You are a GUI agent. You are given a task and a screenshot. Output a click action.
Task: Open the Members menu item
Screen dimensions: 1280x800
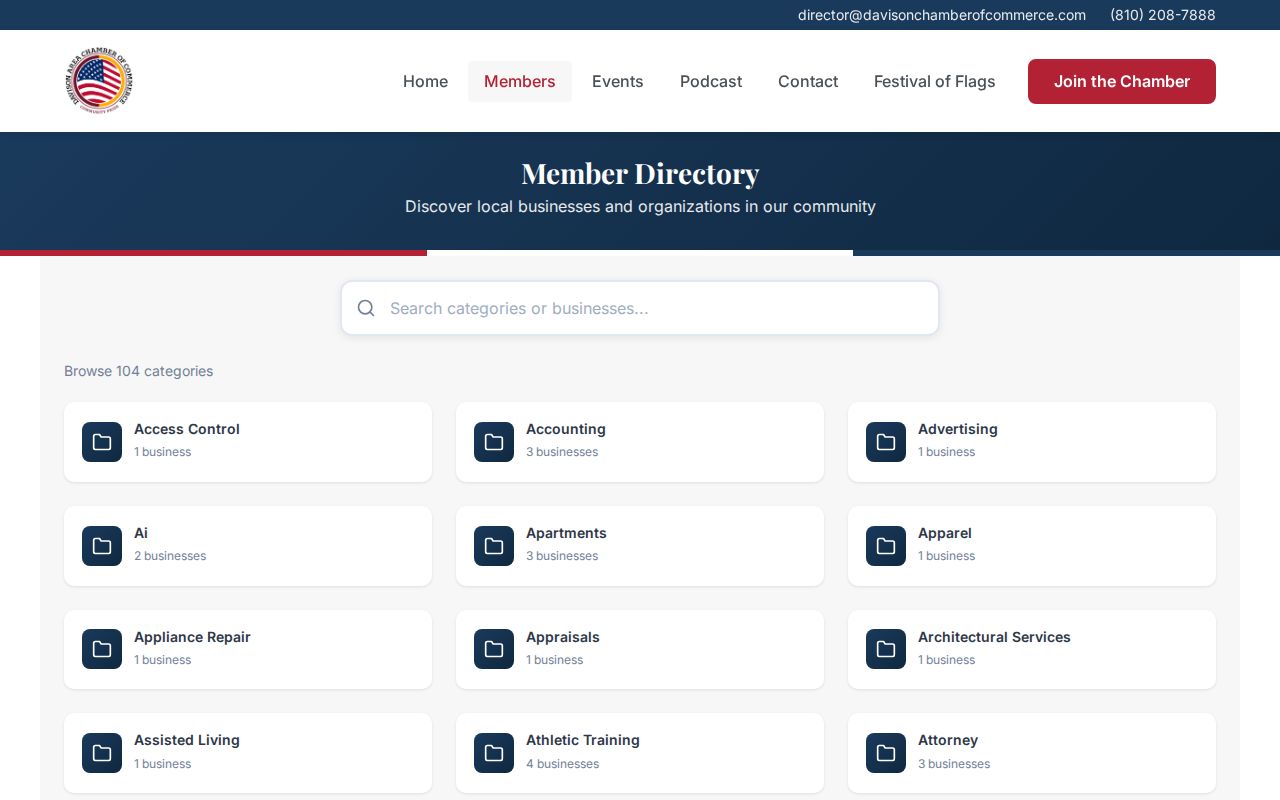[520, 81]
